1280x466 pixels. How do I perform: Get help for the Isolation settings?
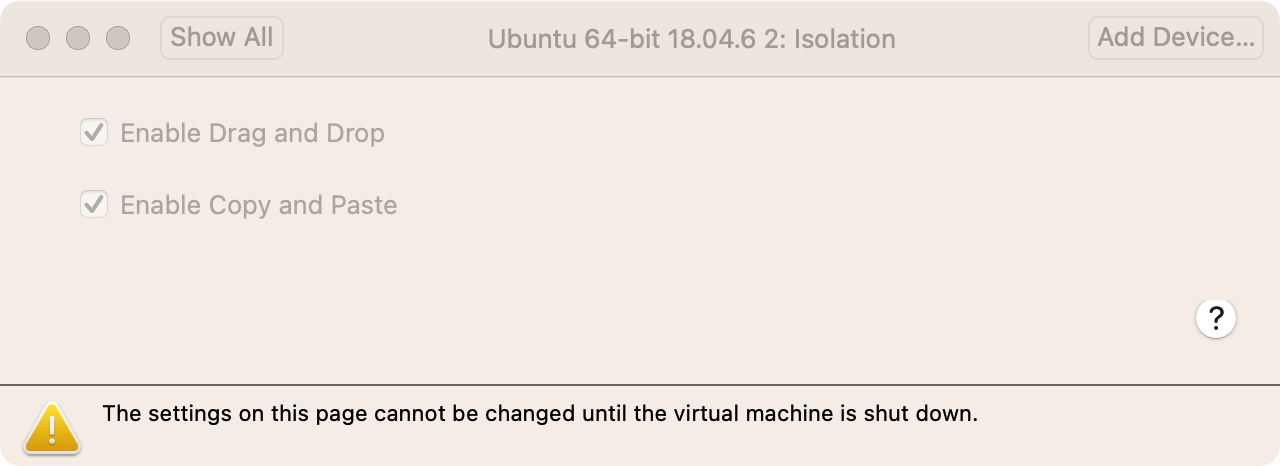pos(1216,319)
